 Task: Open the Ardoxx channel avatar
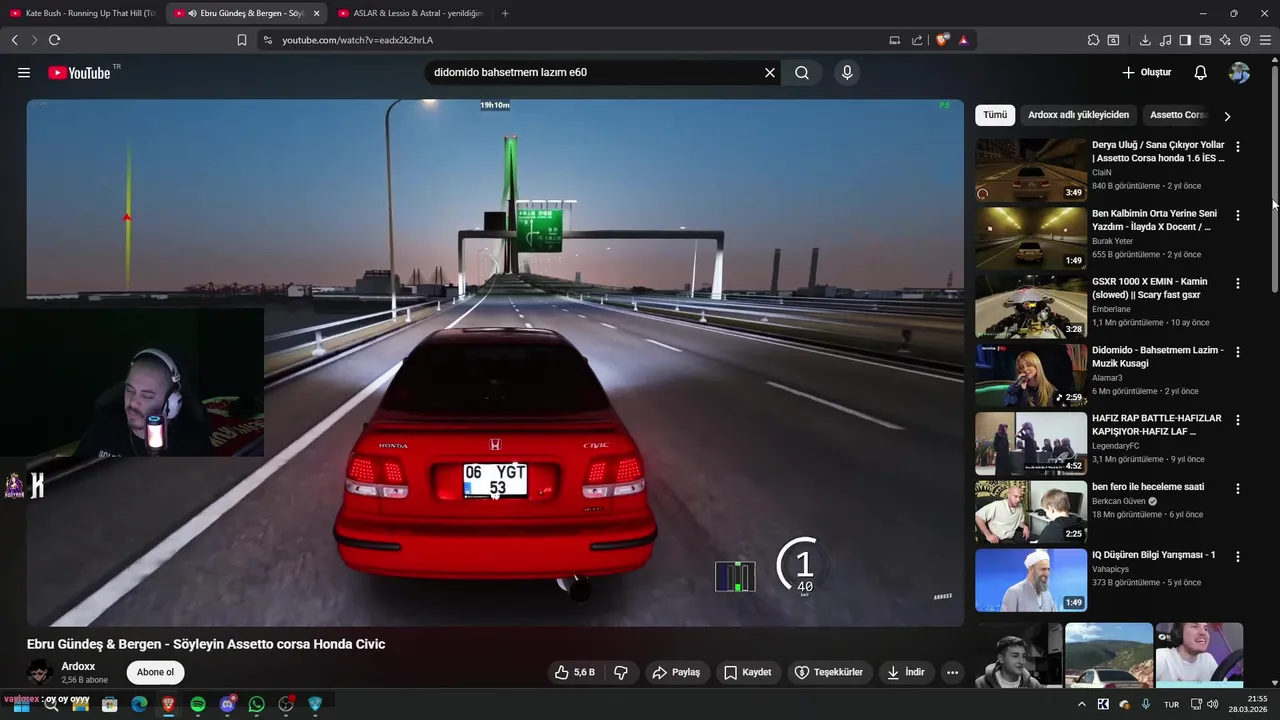40,672
